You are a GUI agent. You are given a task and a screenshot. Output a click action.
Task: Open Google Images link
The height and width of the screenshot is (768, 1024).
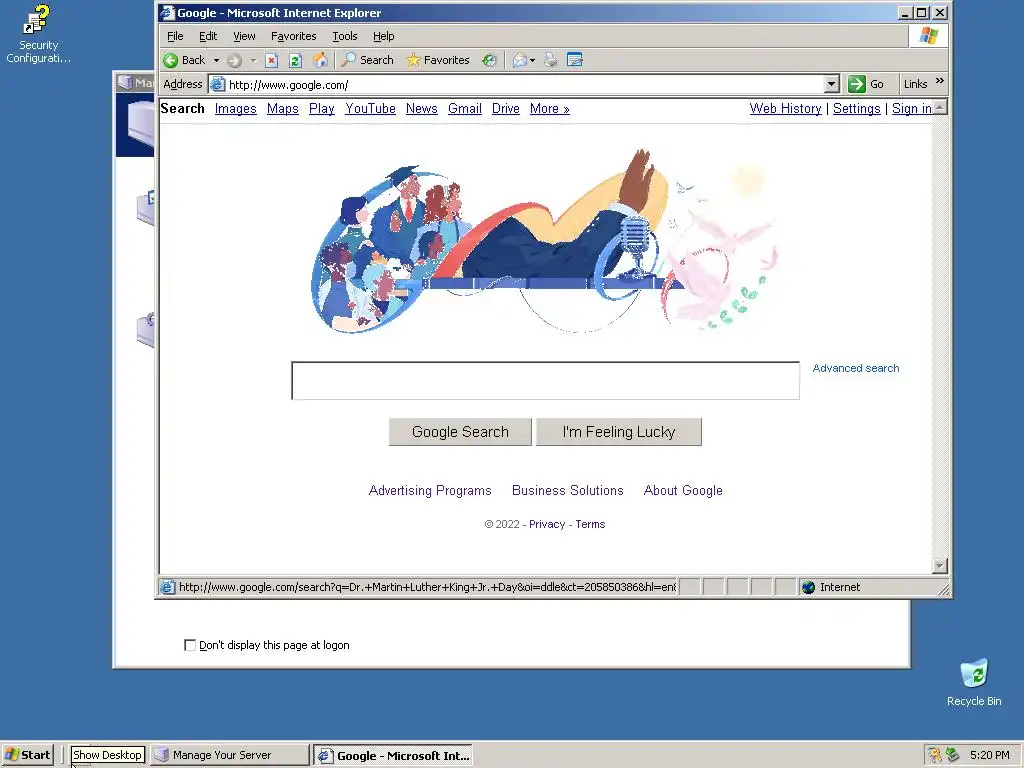236,109
